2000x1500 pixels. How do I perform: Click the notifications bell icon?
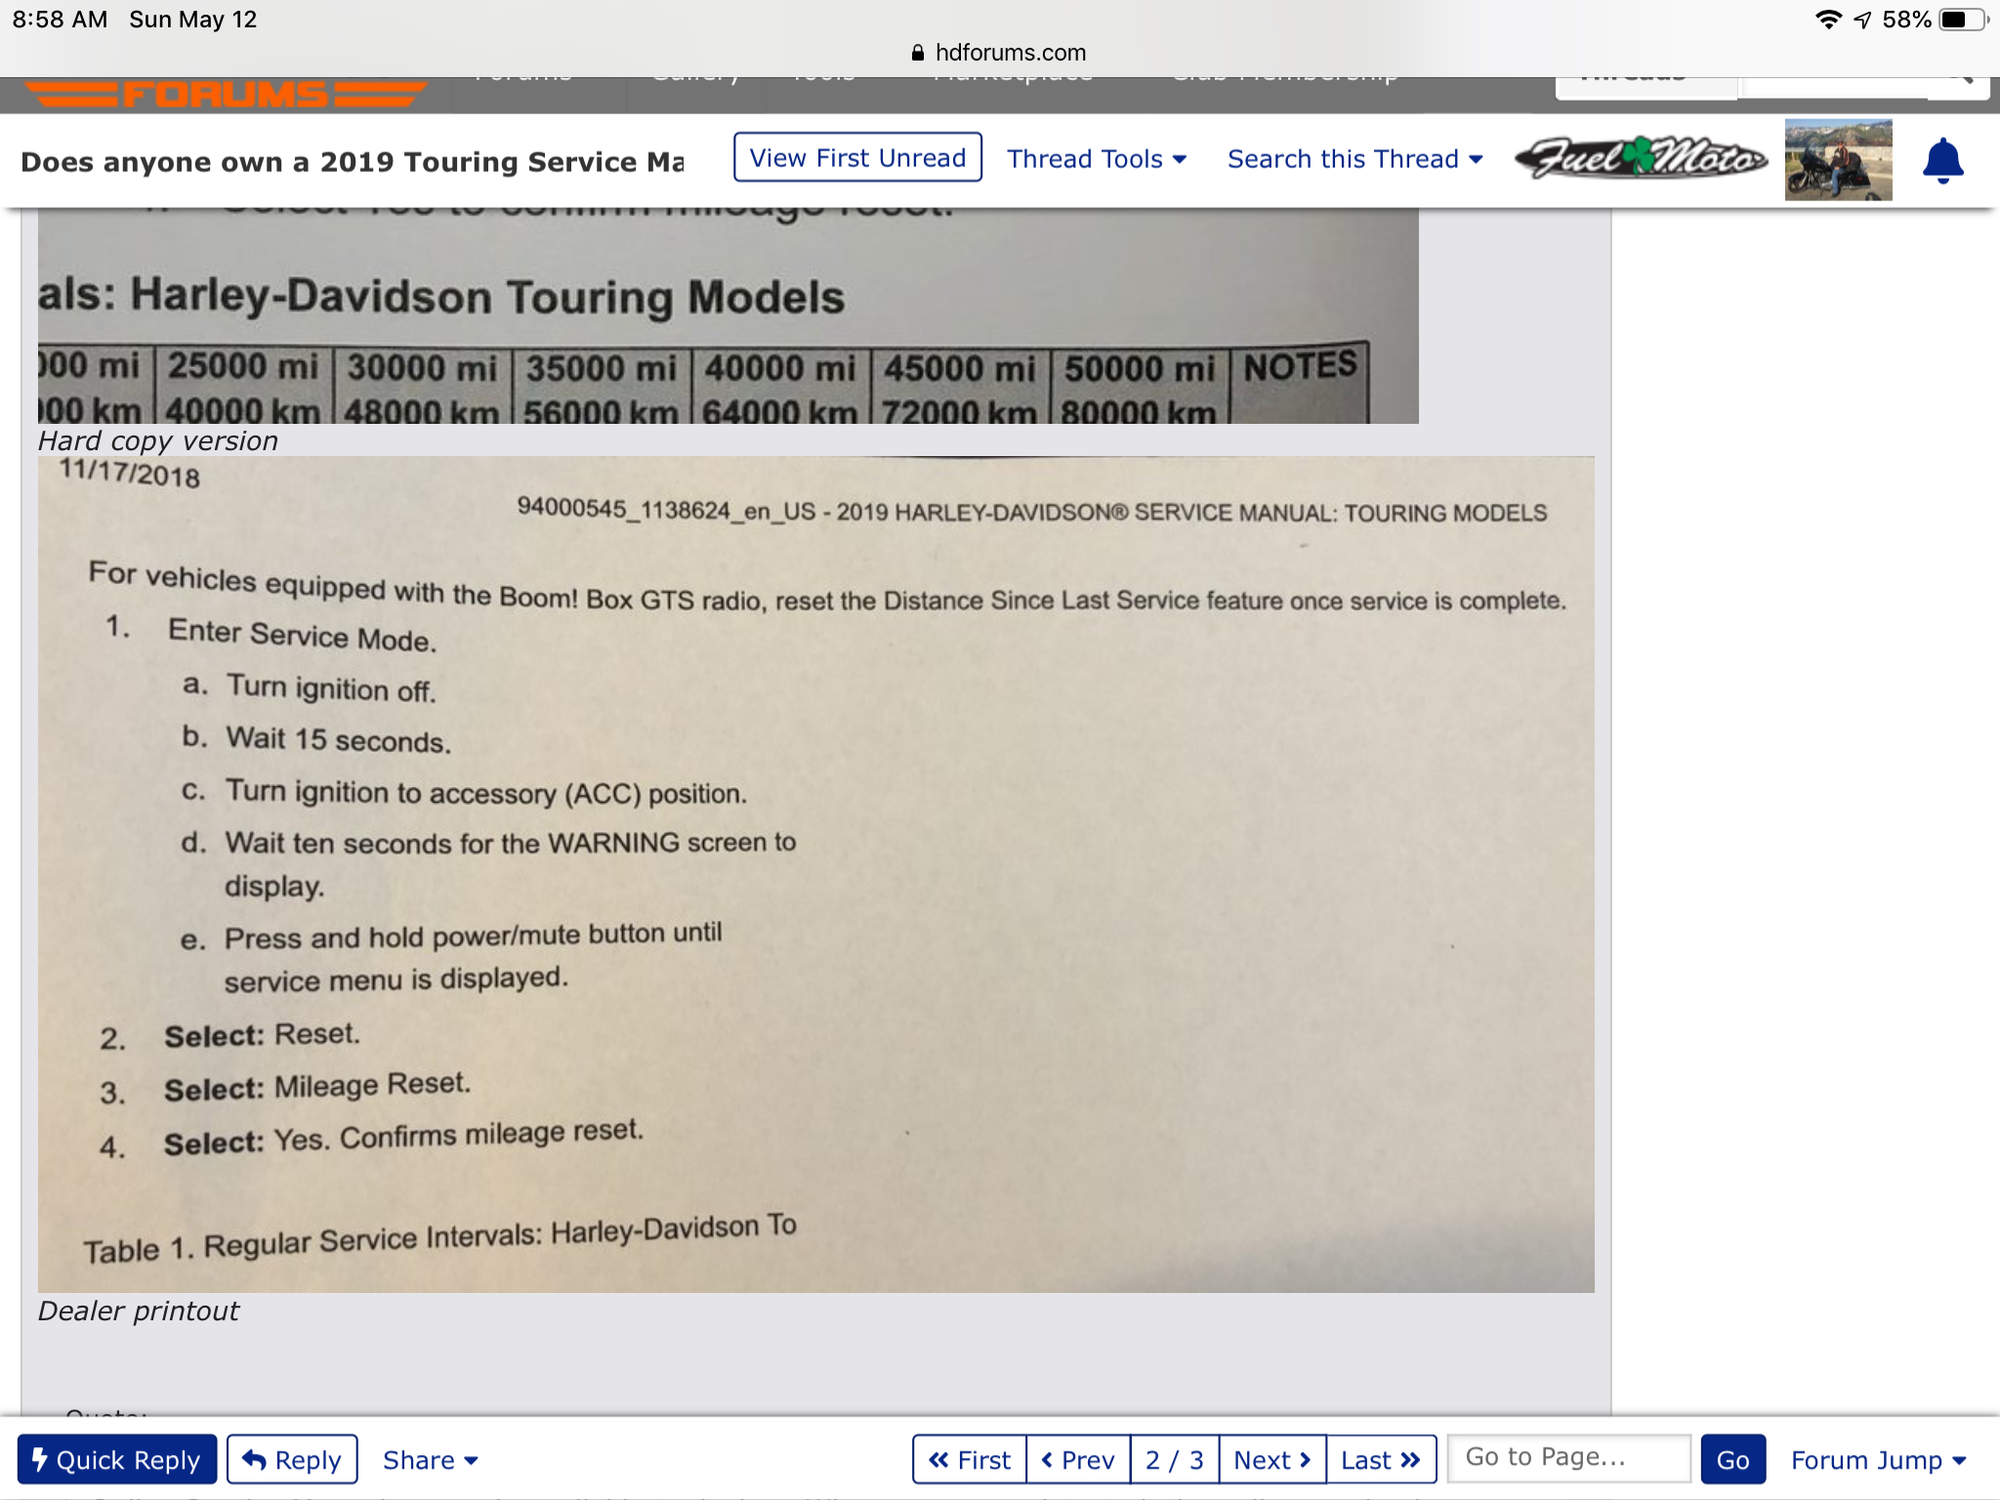point(1942,161)
